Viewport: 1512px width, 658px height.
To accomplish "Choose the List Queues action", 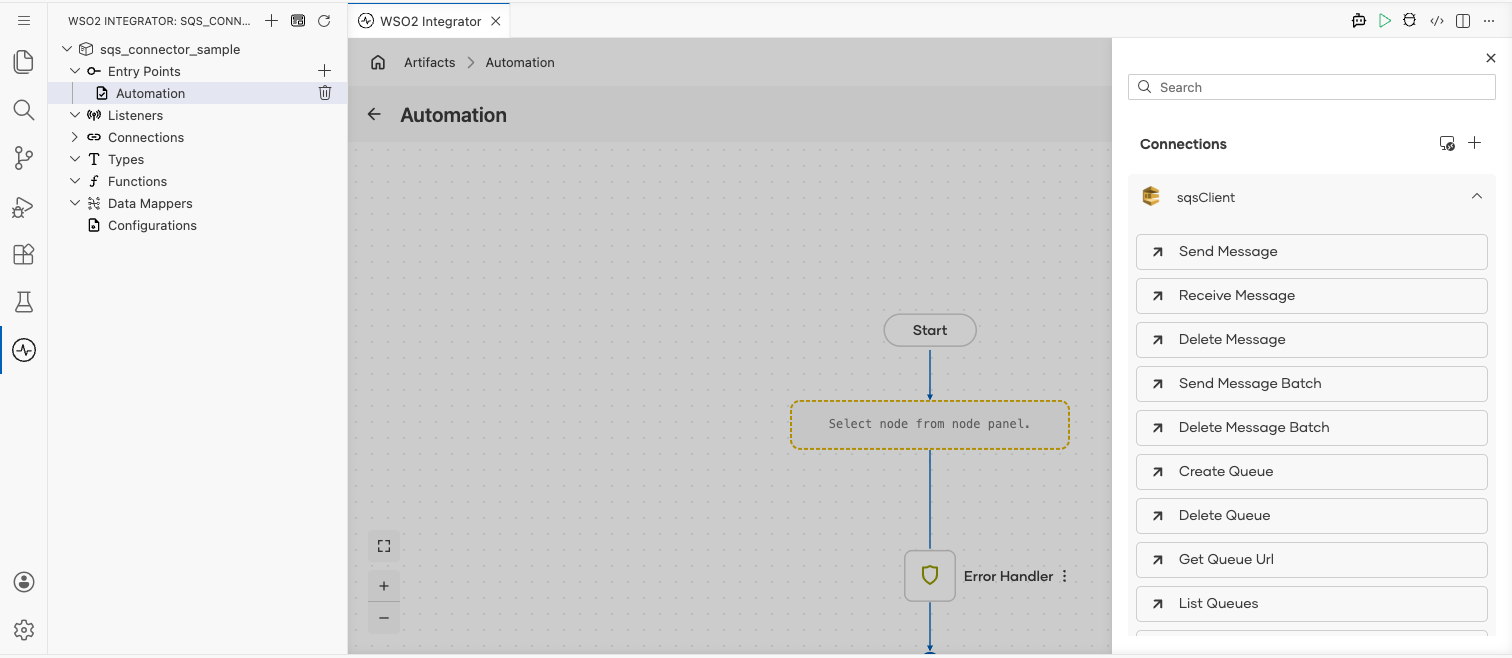I will coord(1312,604).
